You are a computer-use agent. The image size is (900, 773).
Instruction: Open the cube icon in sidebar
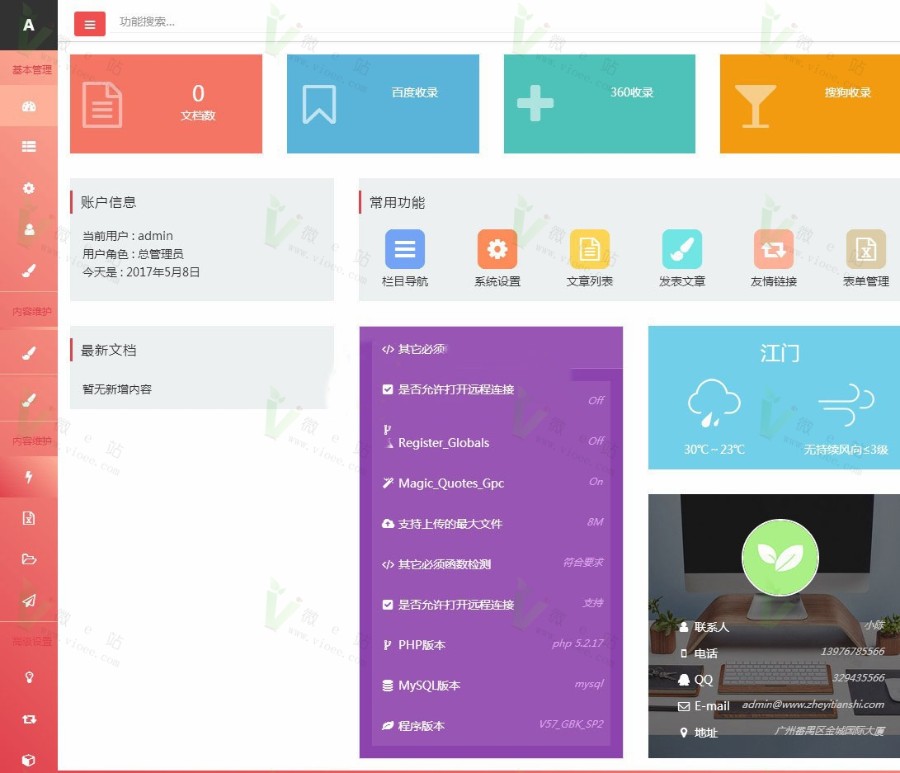(x=29, y=760)
